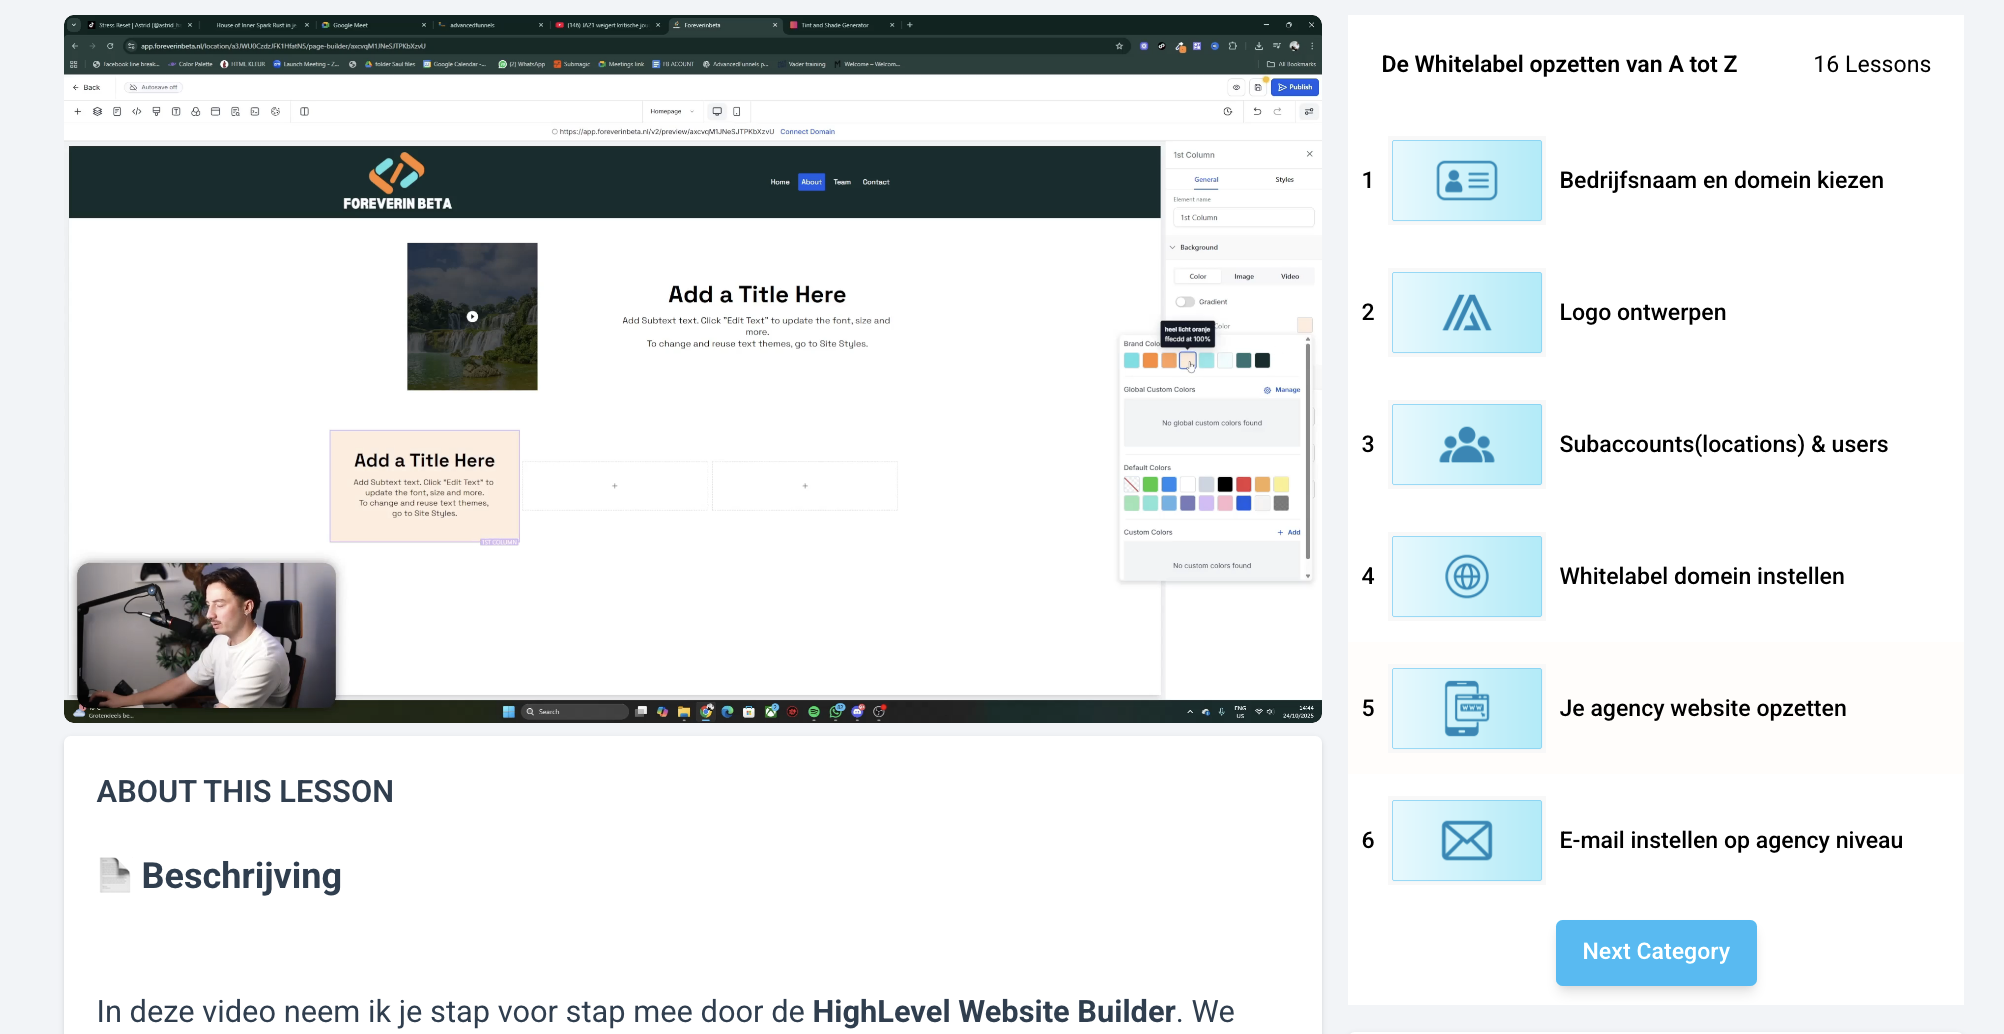Click the Home navigation item
Image resolution: width=2004 pixels, height=1034 pixels.
click(x=780, y=182)
